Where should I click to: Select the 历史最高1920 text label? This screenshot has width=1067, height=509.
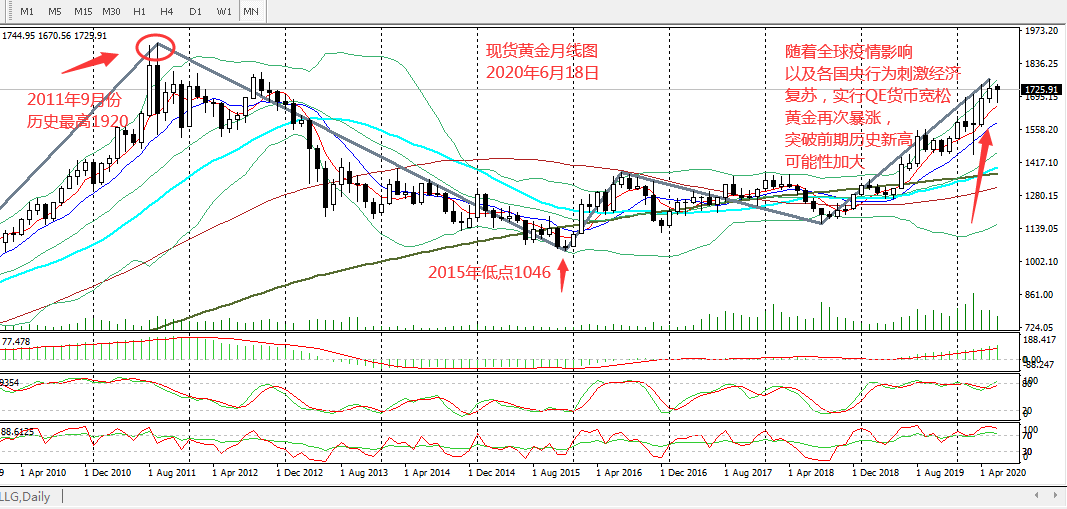(78, 122)
